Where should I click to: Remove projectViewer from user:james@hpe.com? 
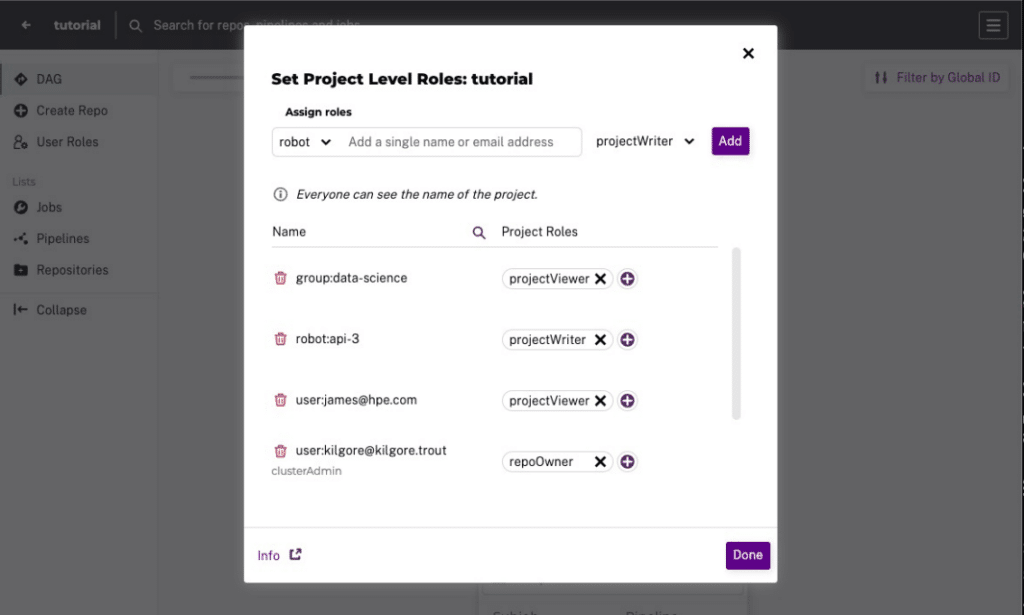coord(600,401)
